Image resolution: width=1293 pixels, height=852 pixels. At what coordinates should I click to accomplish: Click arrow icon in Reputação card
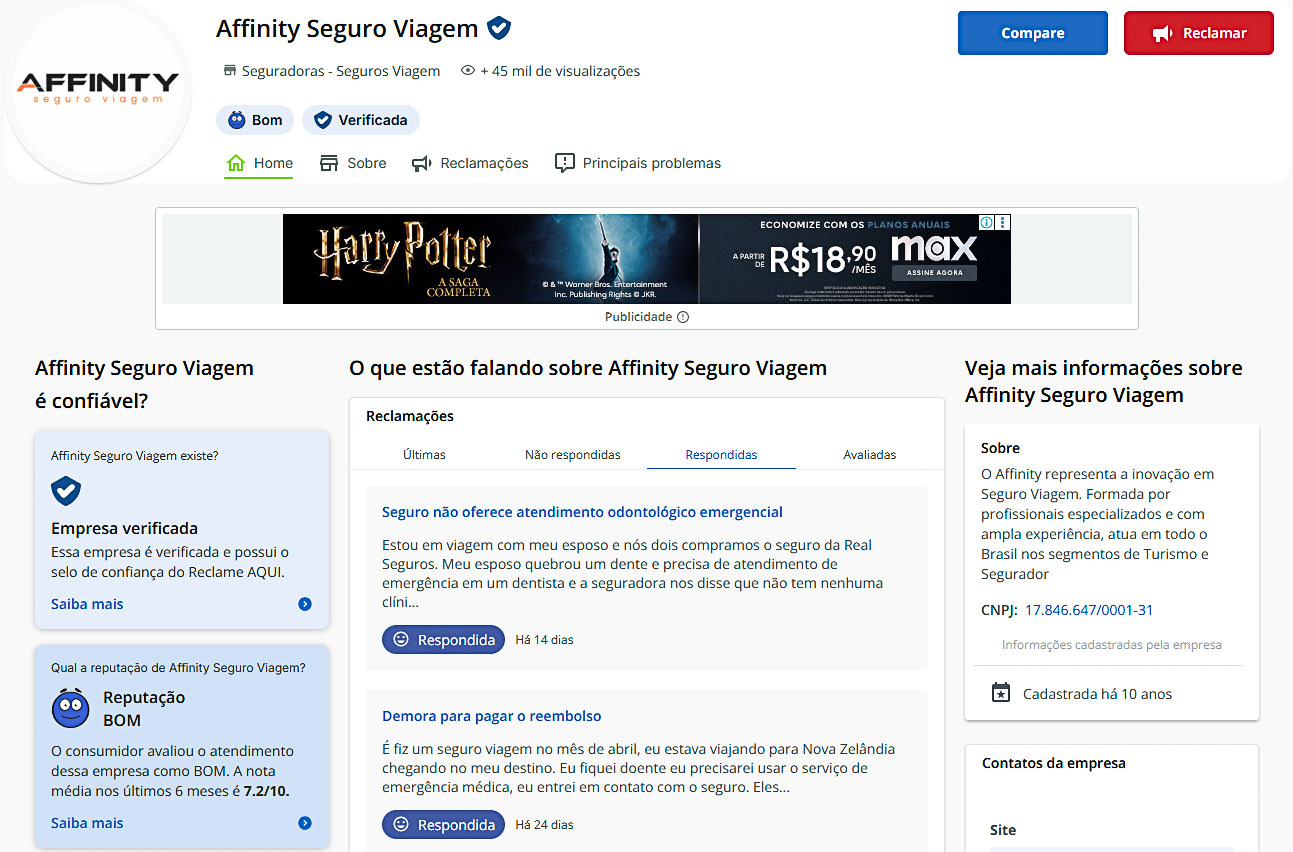(x=305, y=823)
